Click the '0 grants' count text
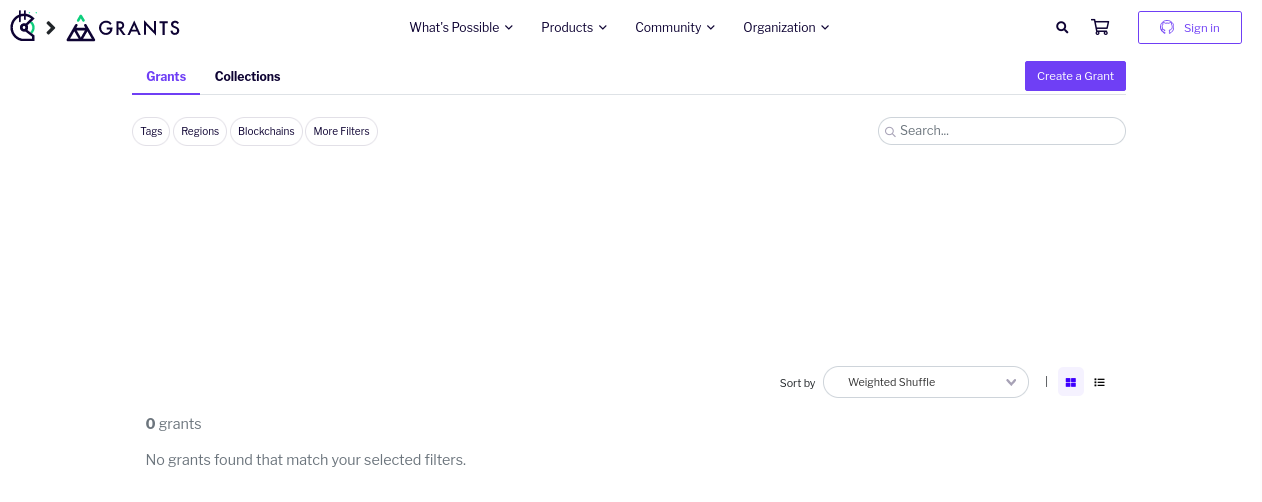This screenshot has width=1262, height=502. click(x=174, y=424)
